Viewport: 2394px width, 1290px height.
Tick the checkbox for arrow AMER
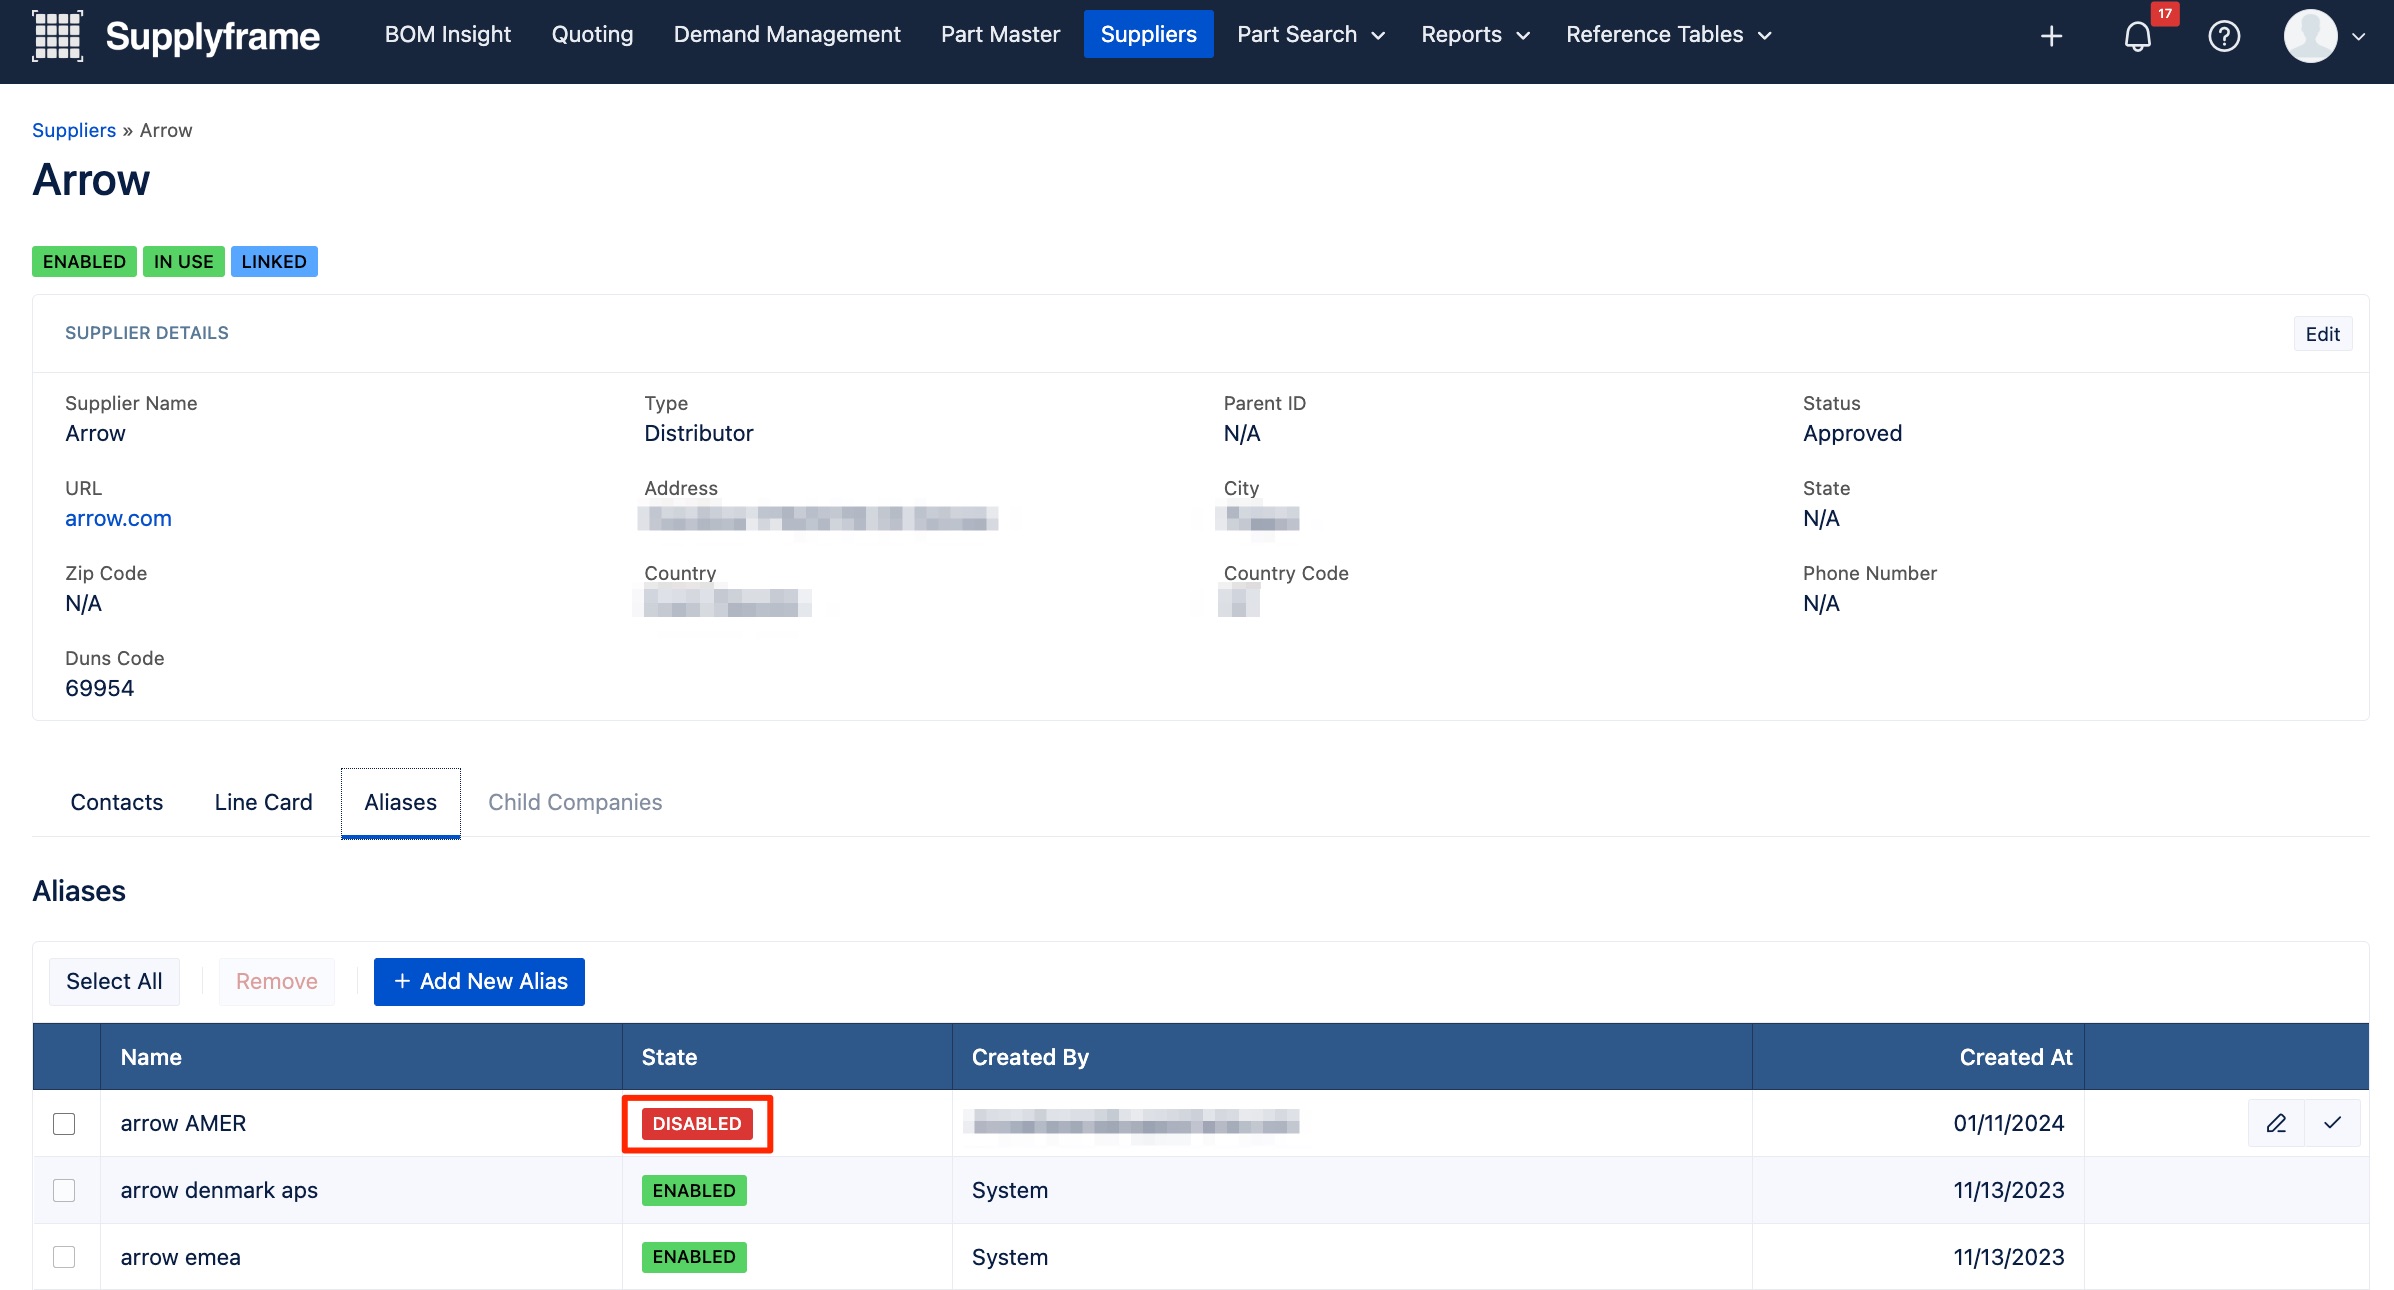64,1124
